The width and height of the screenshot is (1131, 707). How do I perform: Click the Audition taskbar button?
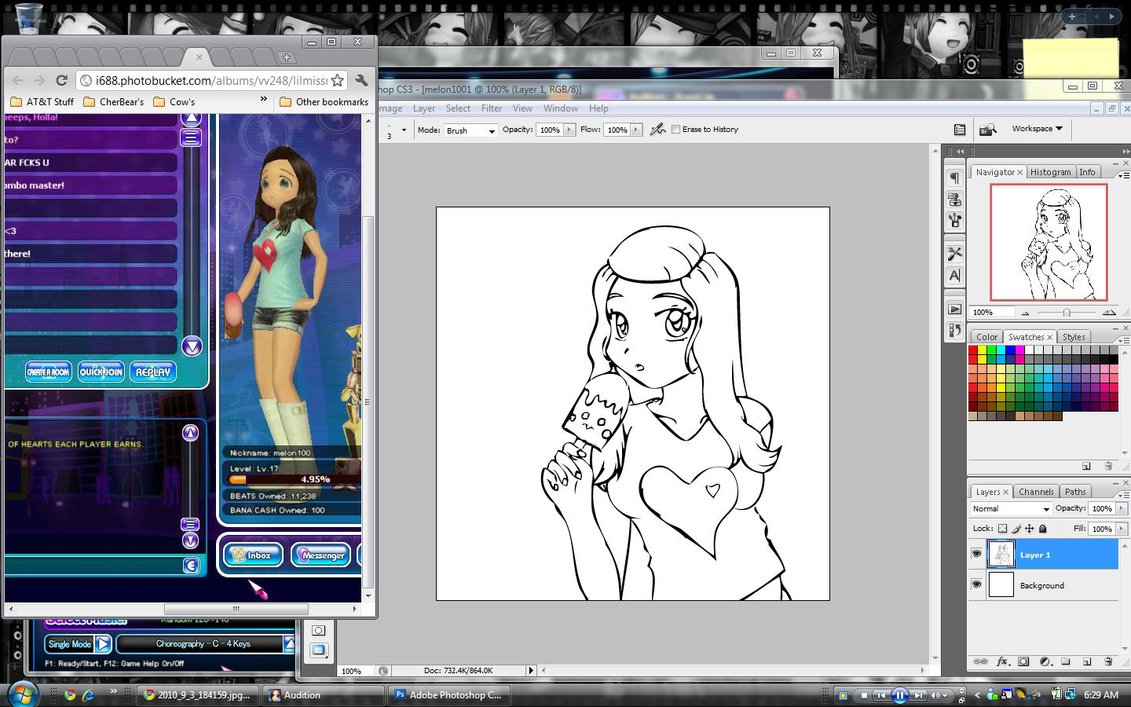(x=322, y=695)
